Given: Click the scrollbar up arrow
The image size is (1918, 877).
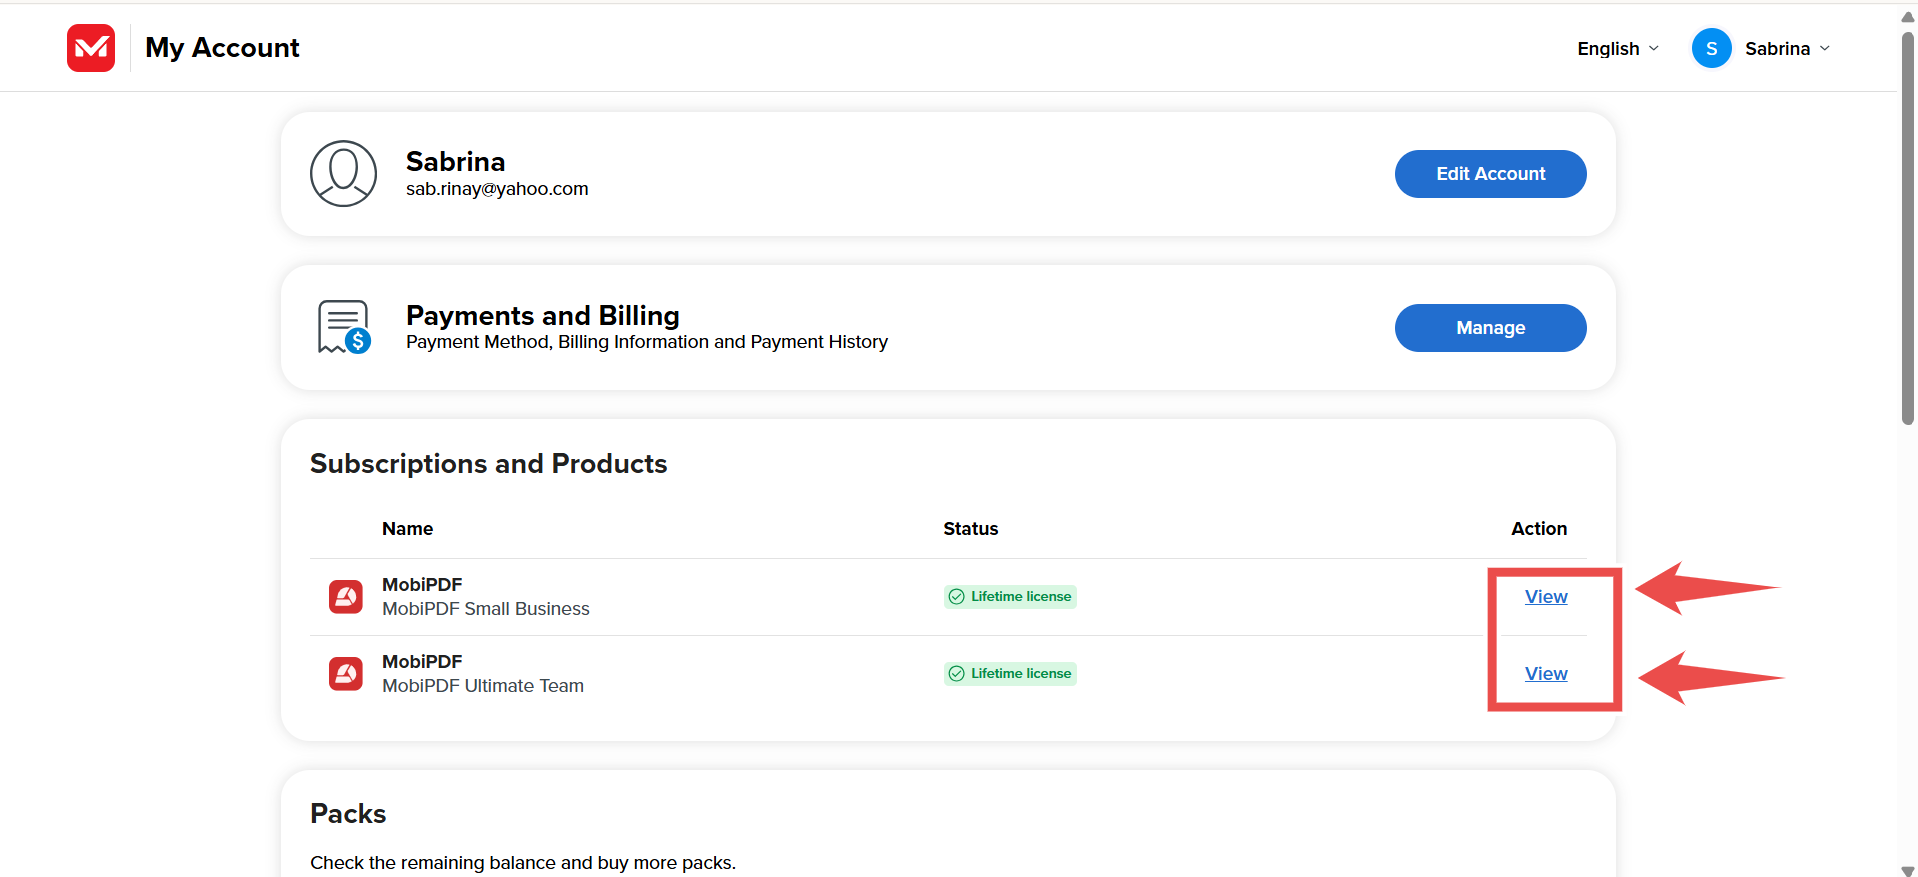Looking at the screenshot, I should point(1907,16).
